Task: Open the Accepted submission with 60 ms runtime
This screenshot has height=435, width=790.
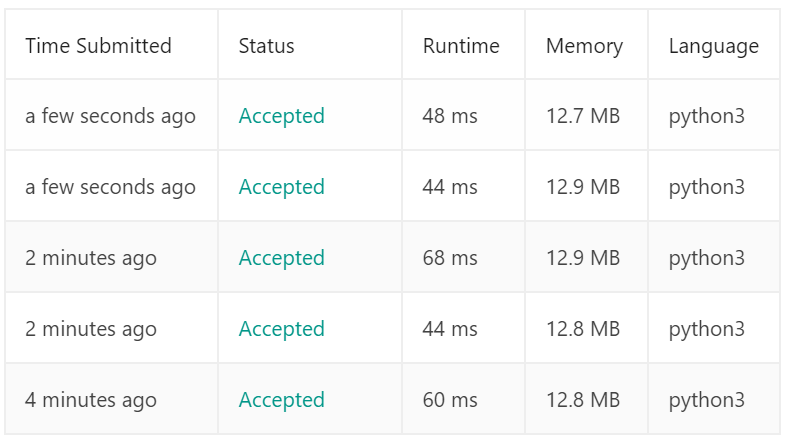Action: coord(281,400)
